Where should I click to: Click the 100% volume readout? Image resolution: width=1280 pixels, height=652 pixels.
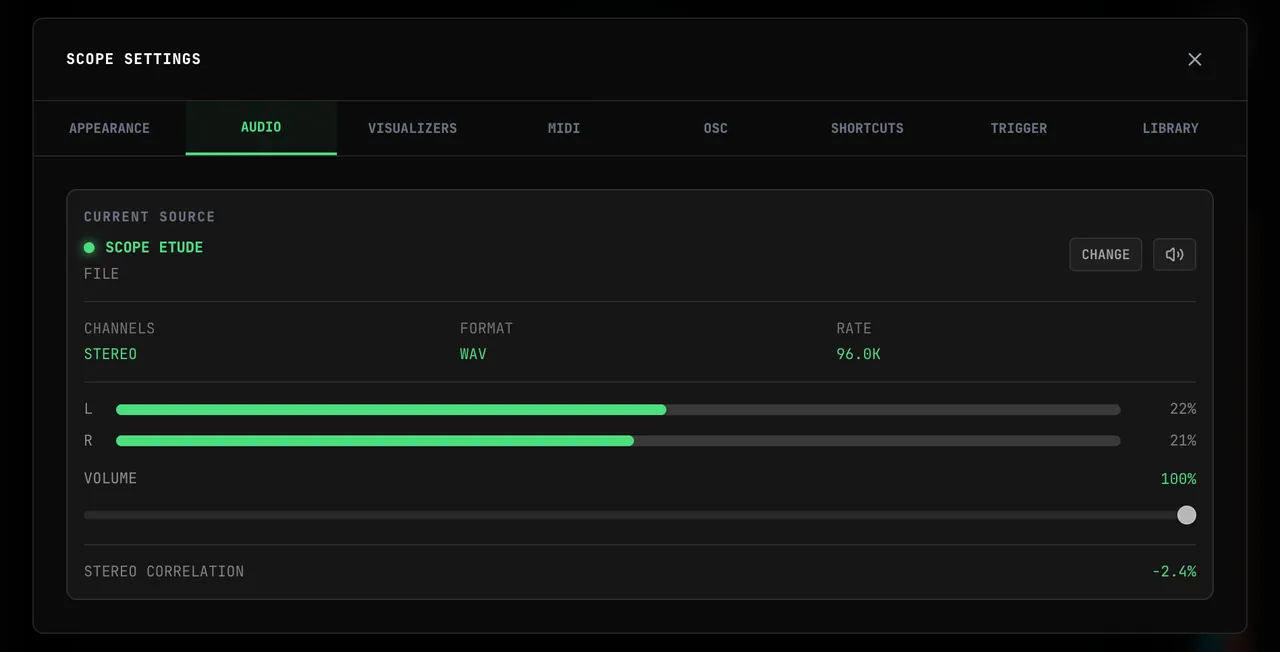pyautogui.click(x=1178, y=479)
